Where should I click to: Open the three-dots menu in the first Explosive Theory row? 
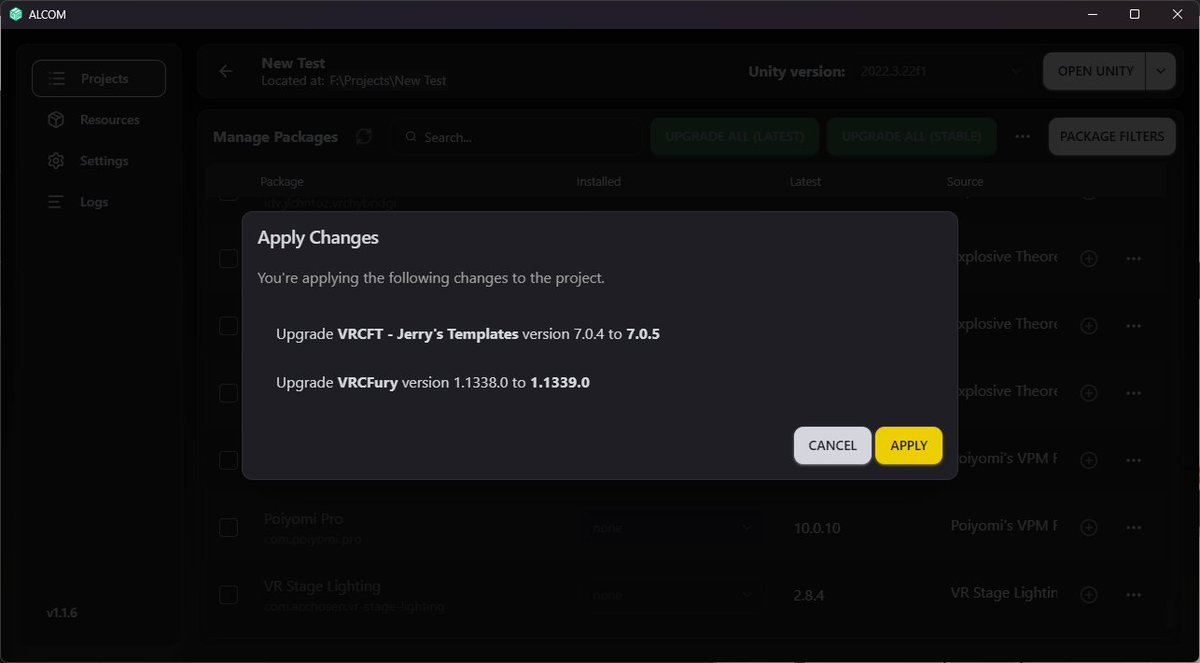pos(1133,258)
